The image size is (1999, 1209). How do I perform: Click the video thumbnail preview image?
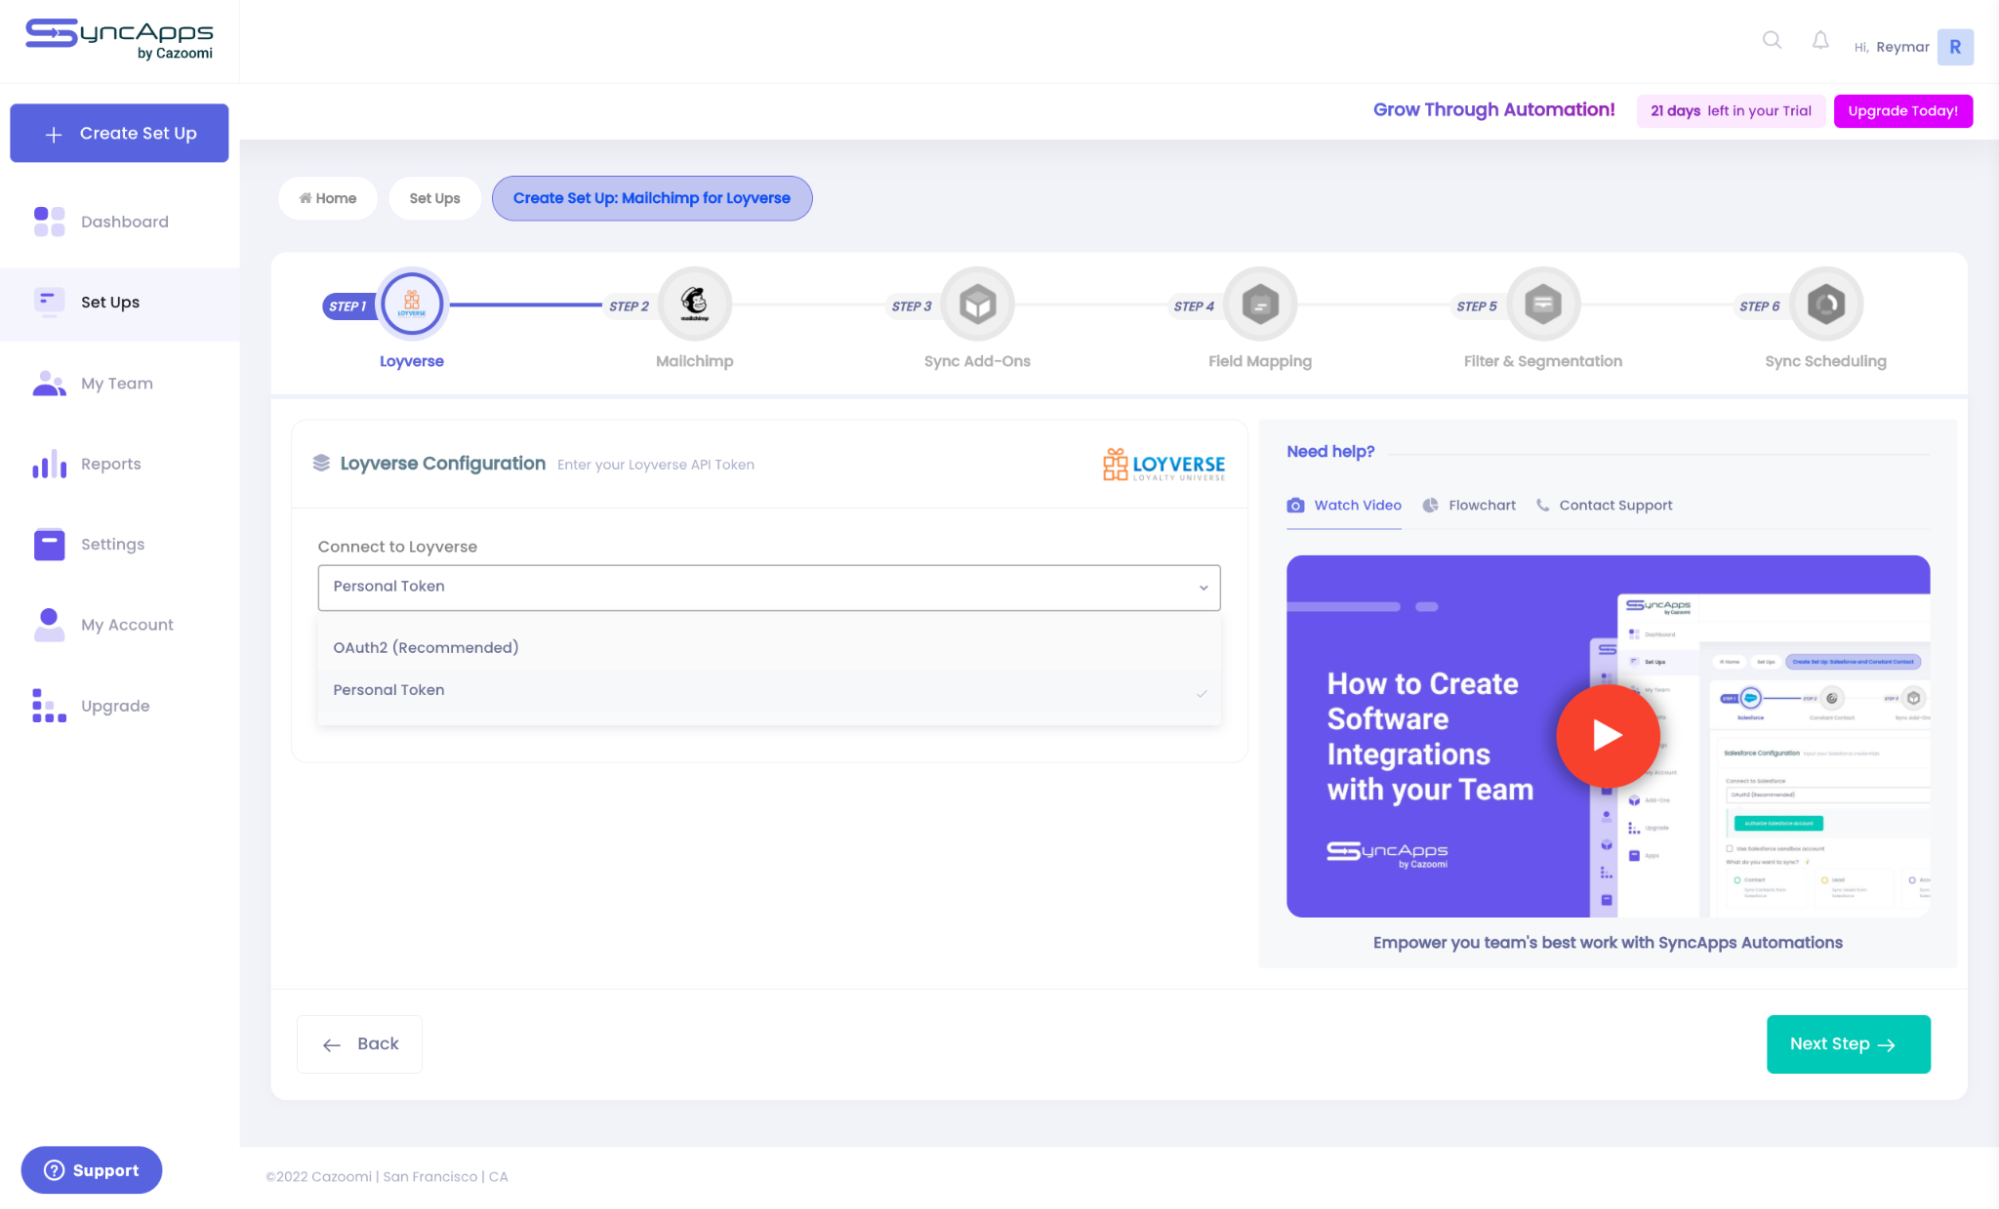1607,735
